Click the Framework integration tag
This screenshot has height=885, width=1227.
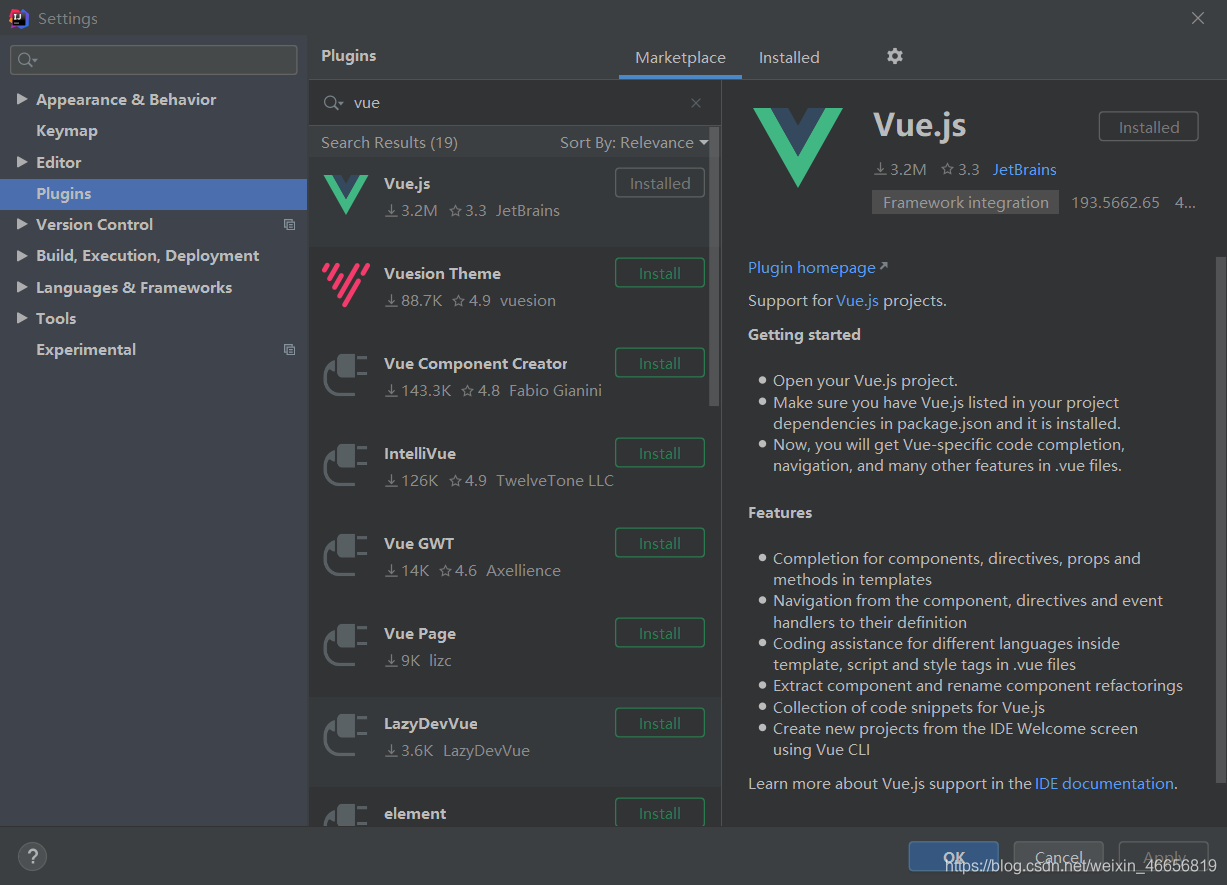tap(965, 202)
